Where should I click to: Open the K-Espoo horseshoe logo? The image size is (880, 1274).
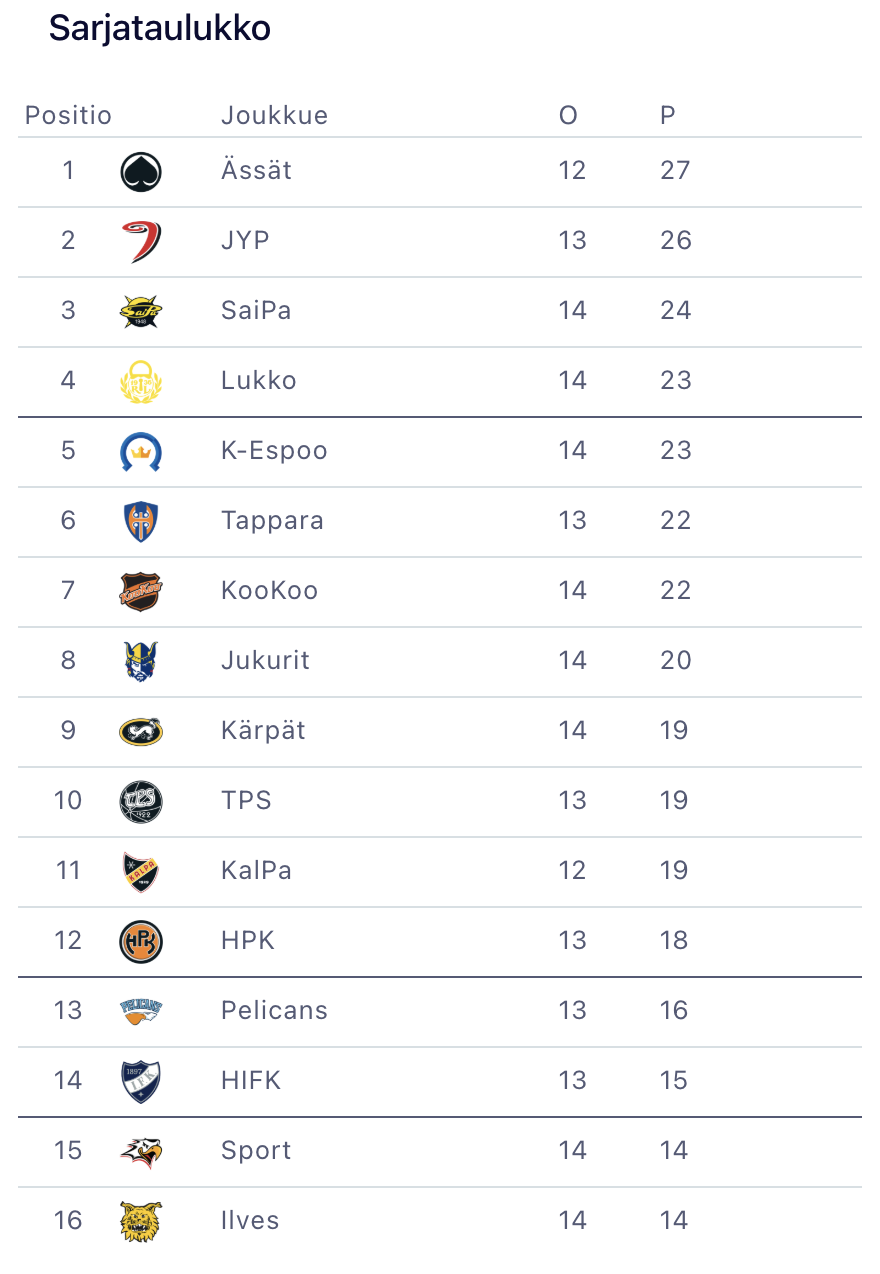click(x=141, y=451)
